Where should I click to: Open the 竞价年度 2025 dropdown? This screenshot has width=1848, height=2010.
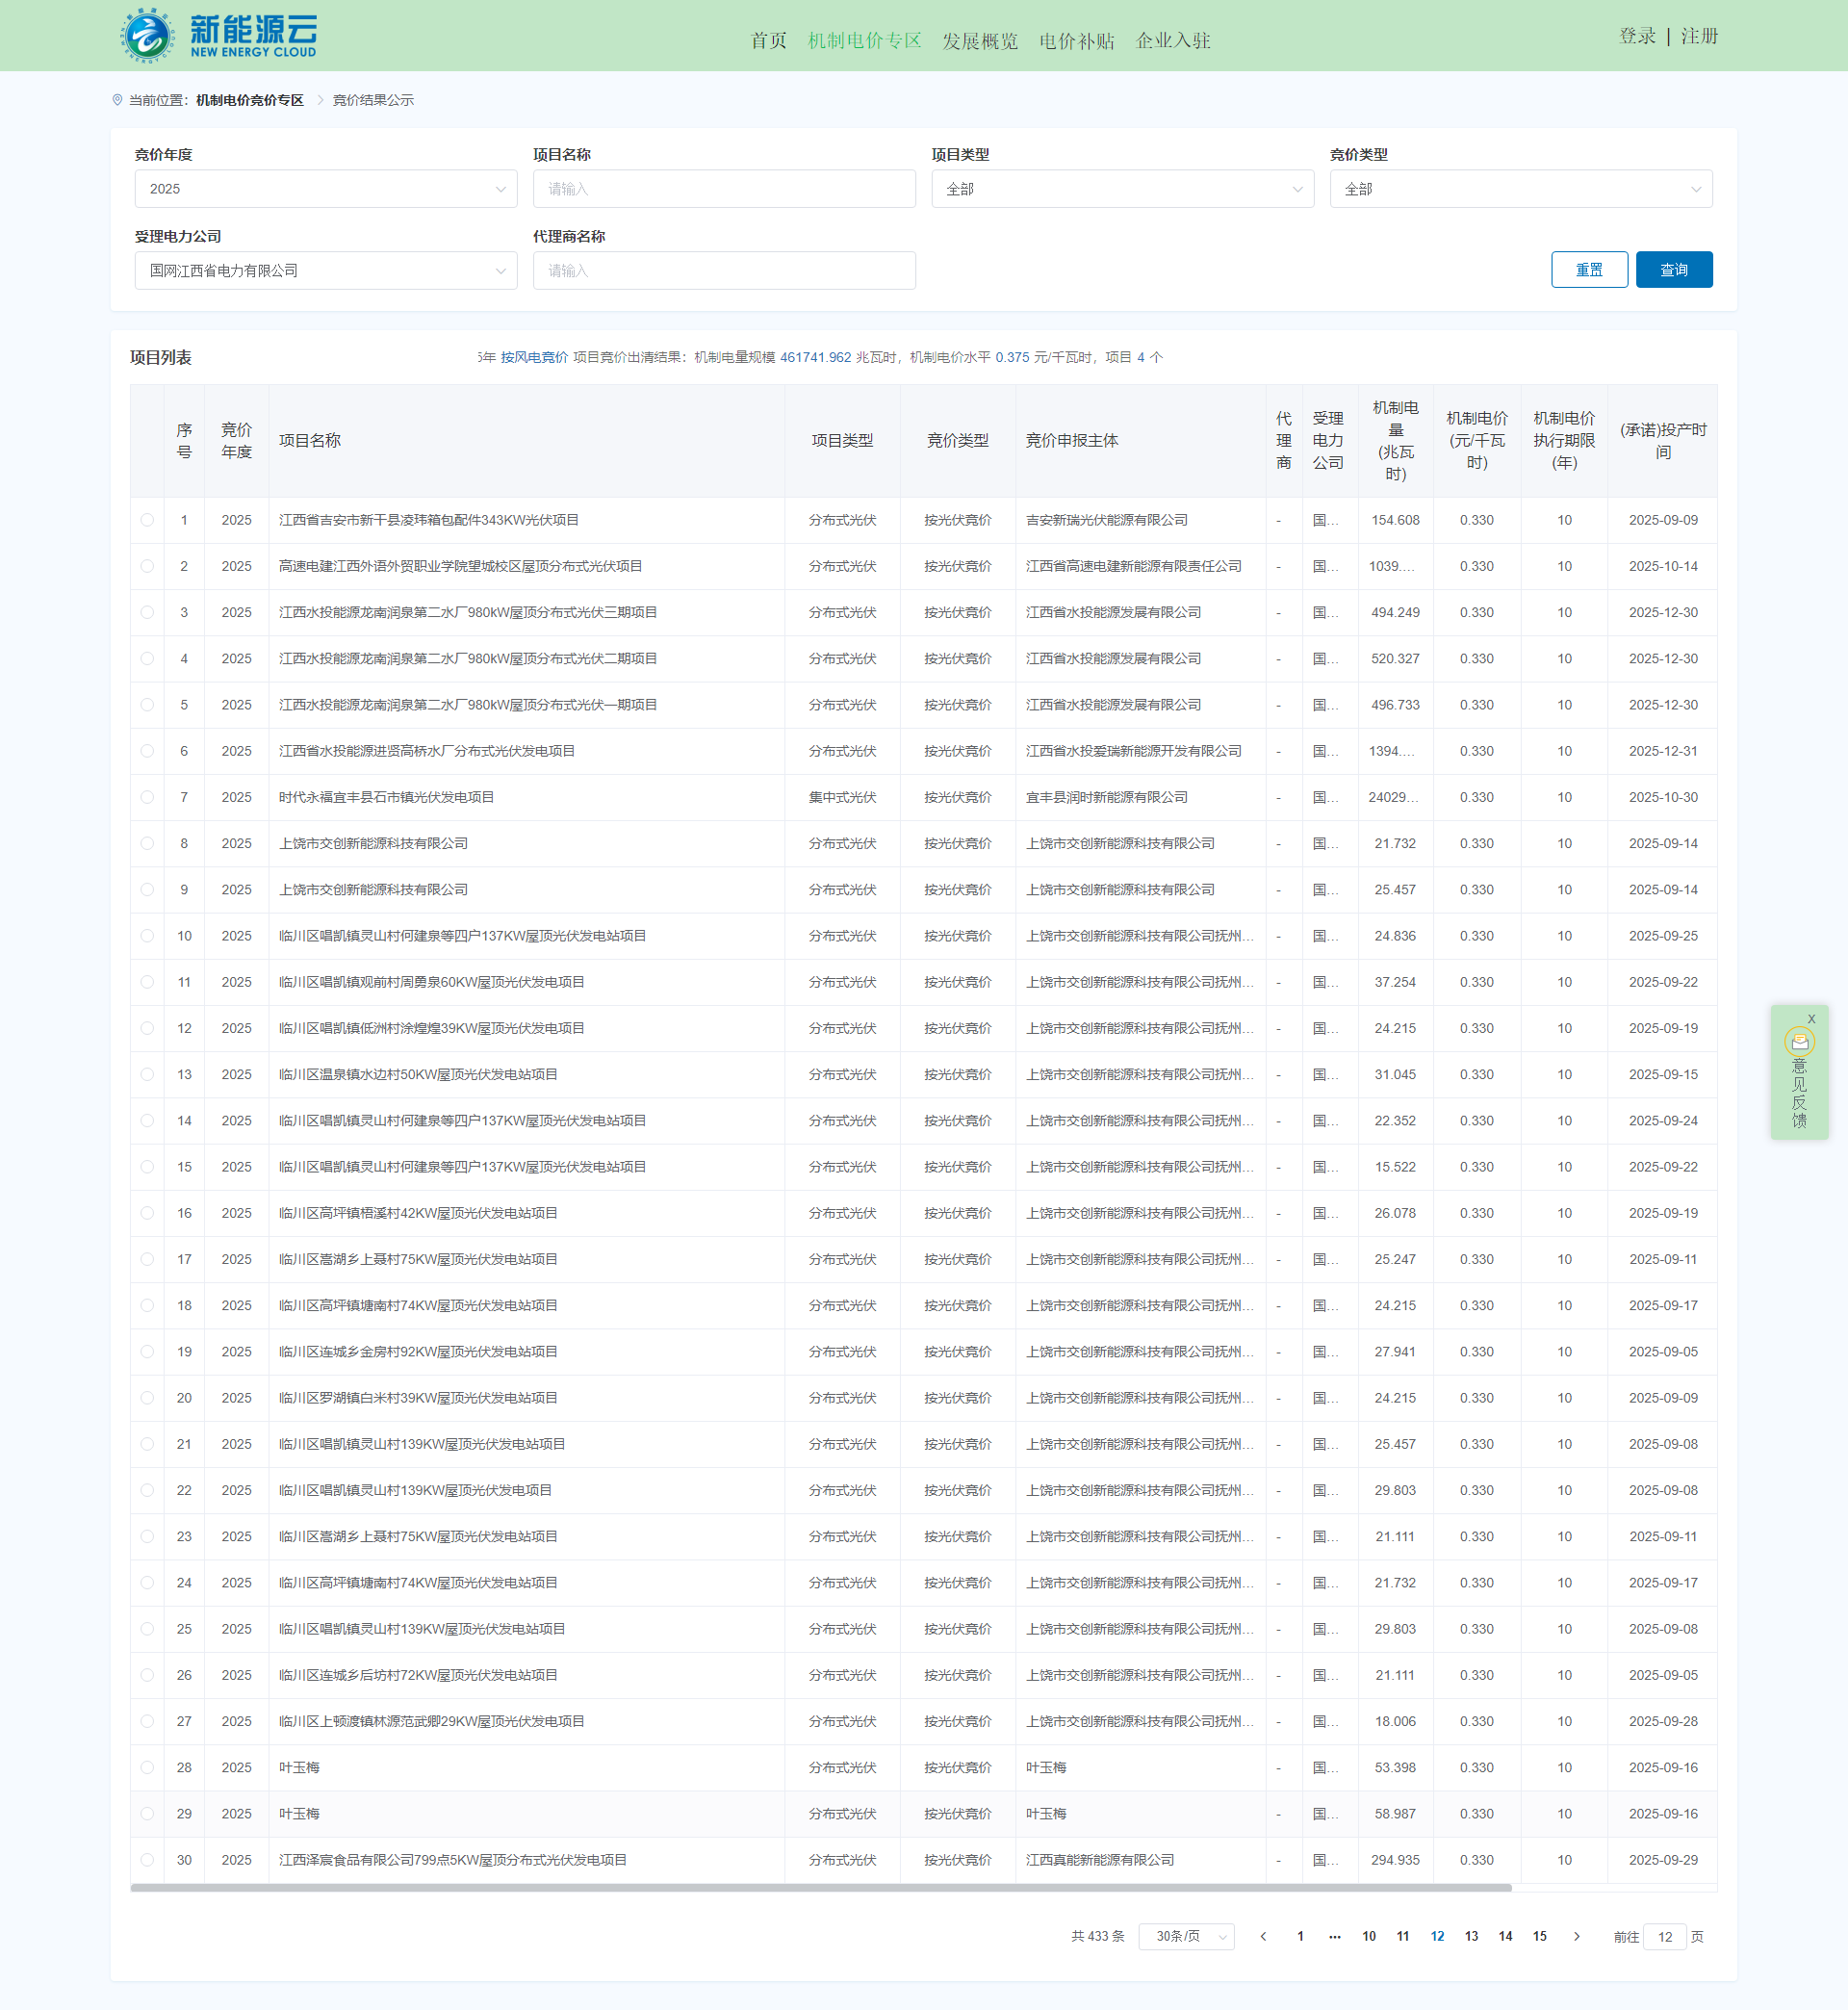[325, 189]
